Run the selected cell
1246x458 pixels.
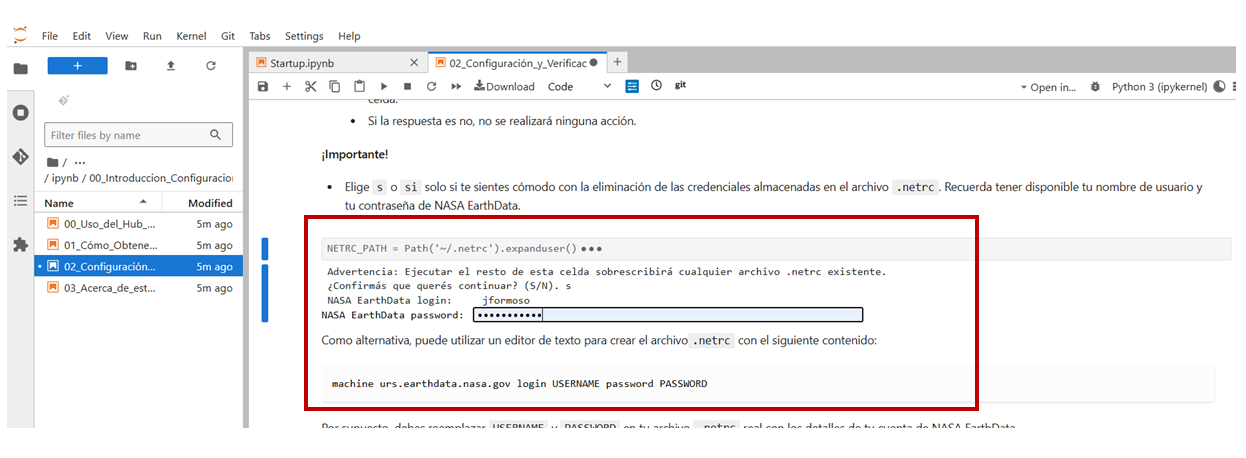[x=384, y=87]
